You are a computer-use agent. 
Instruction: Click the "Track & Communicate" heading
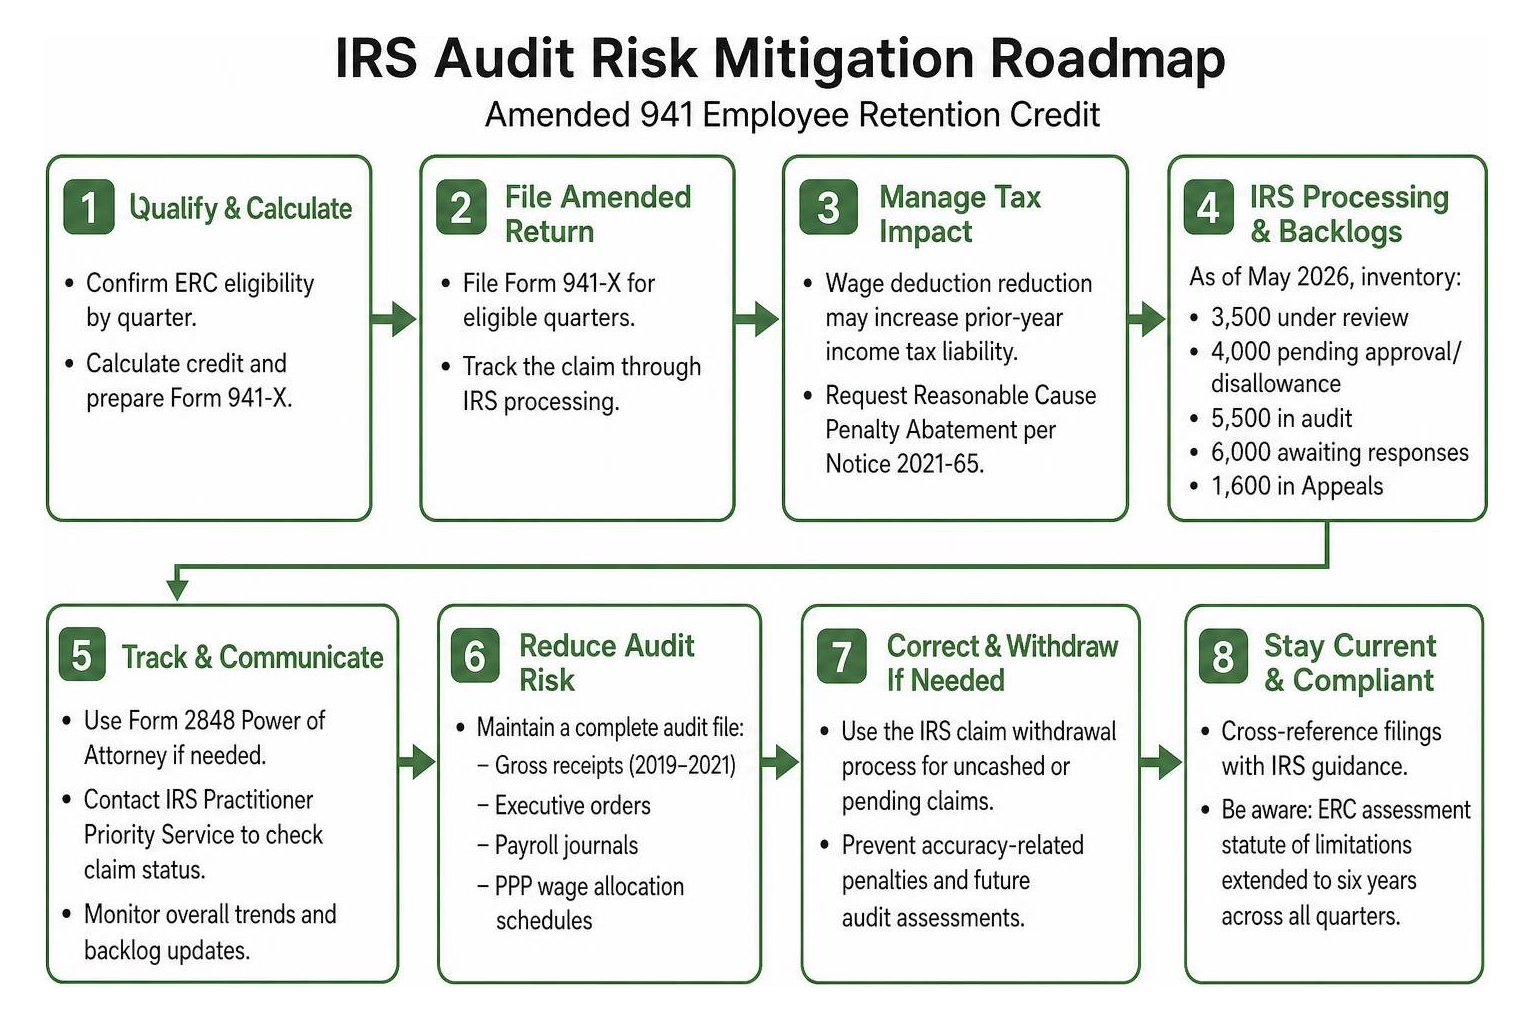click(252, 657)
